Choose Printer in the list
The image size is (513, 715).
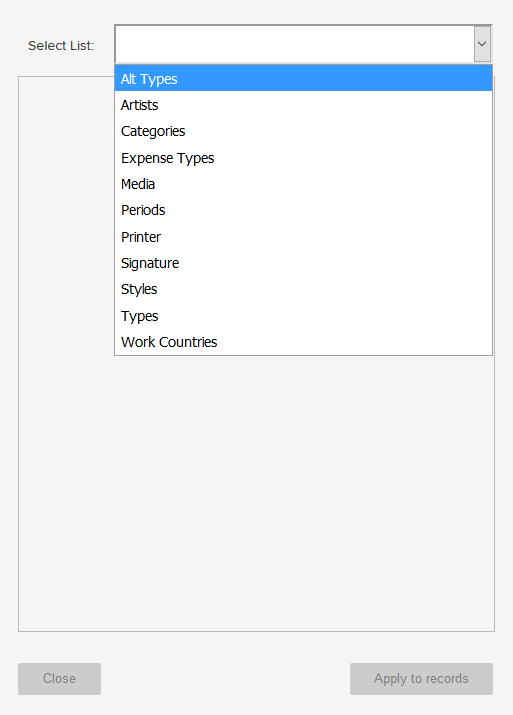303,237
